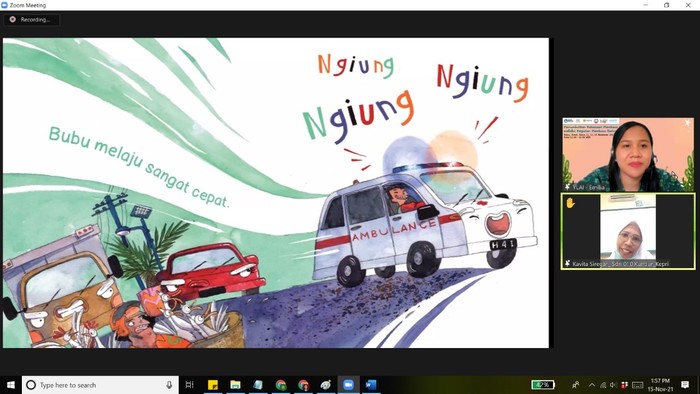Open the network status icon

603,385
